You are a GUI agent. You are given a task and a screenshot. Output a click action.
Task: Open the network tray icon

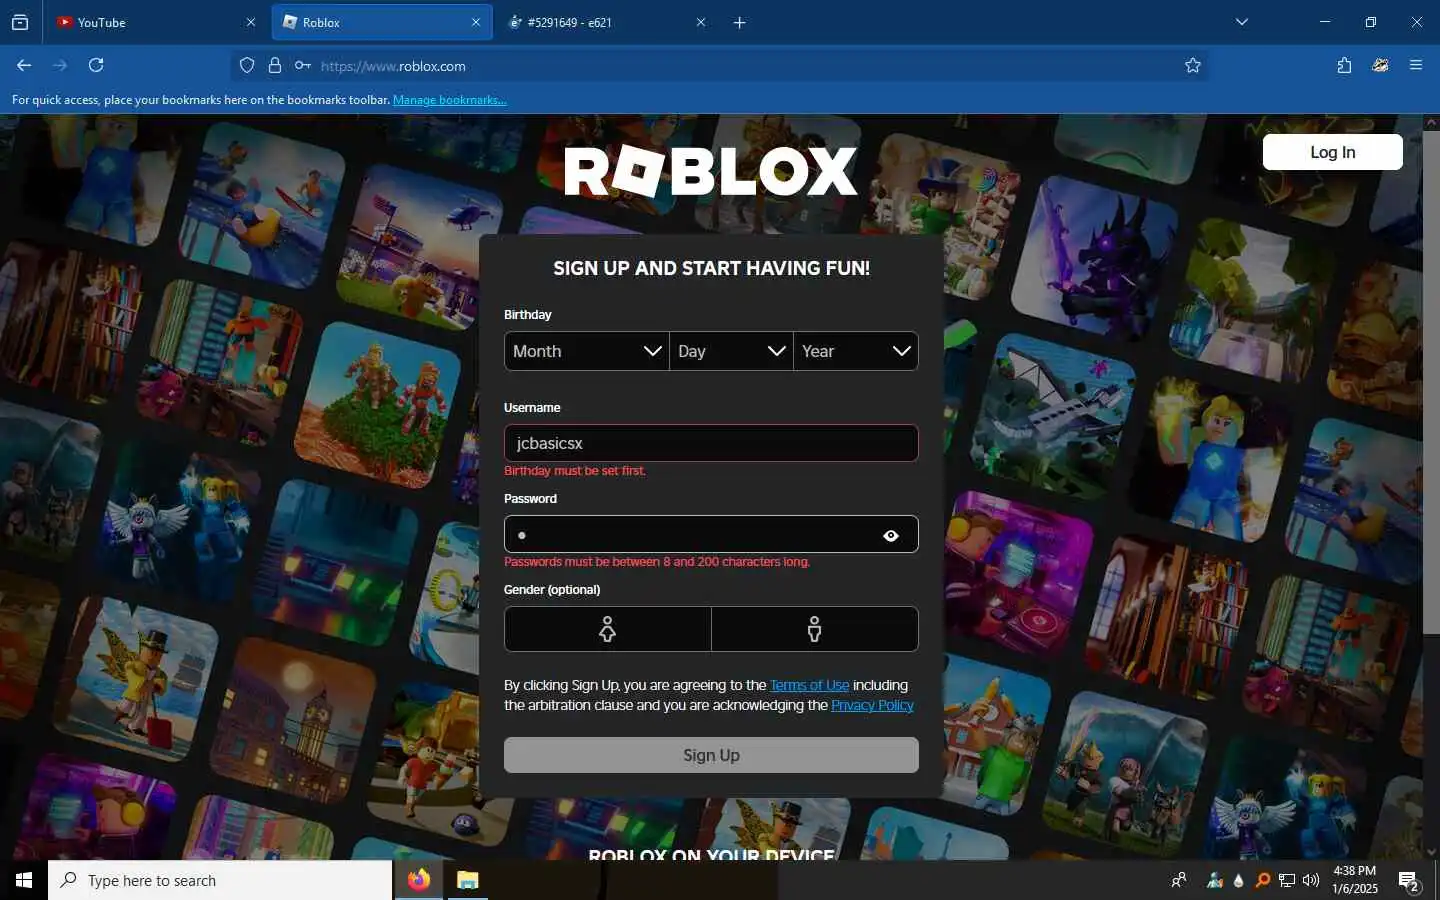(x=1287, y=880)
